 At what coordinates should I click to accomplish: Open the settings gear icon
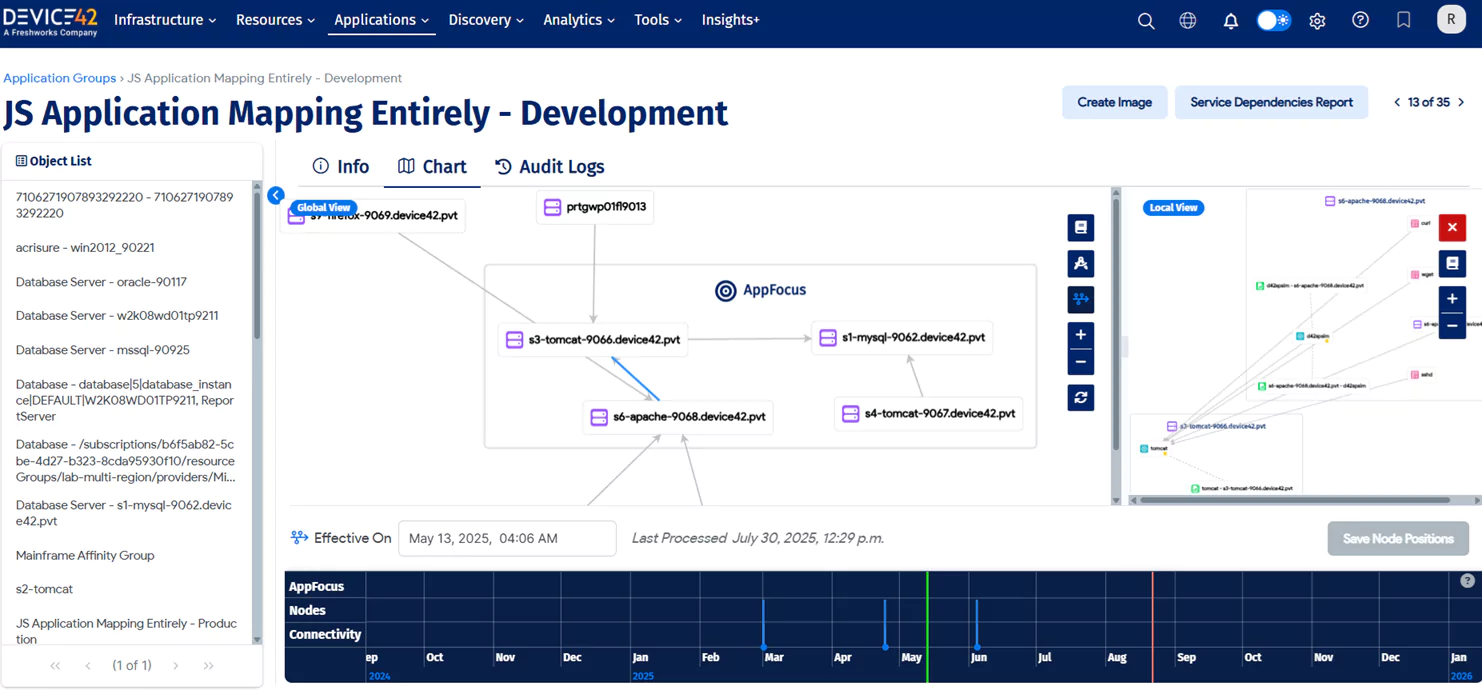click(1317, 21)
